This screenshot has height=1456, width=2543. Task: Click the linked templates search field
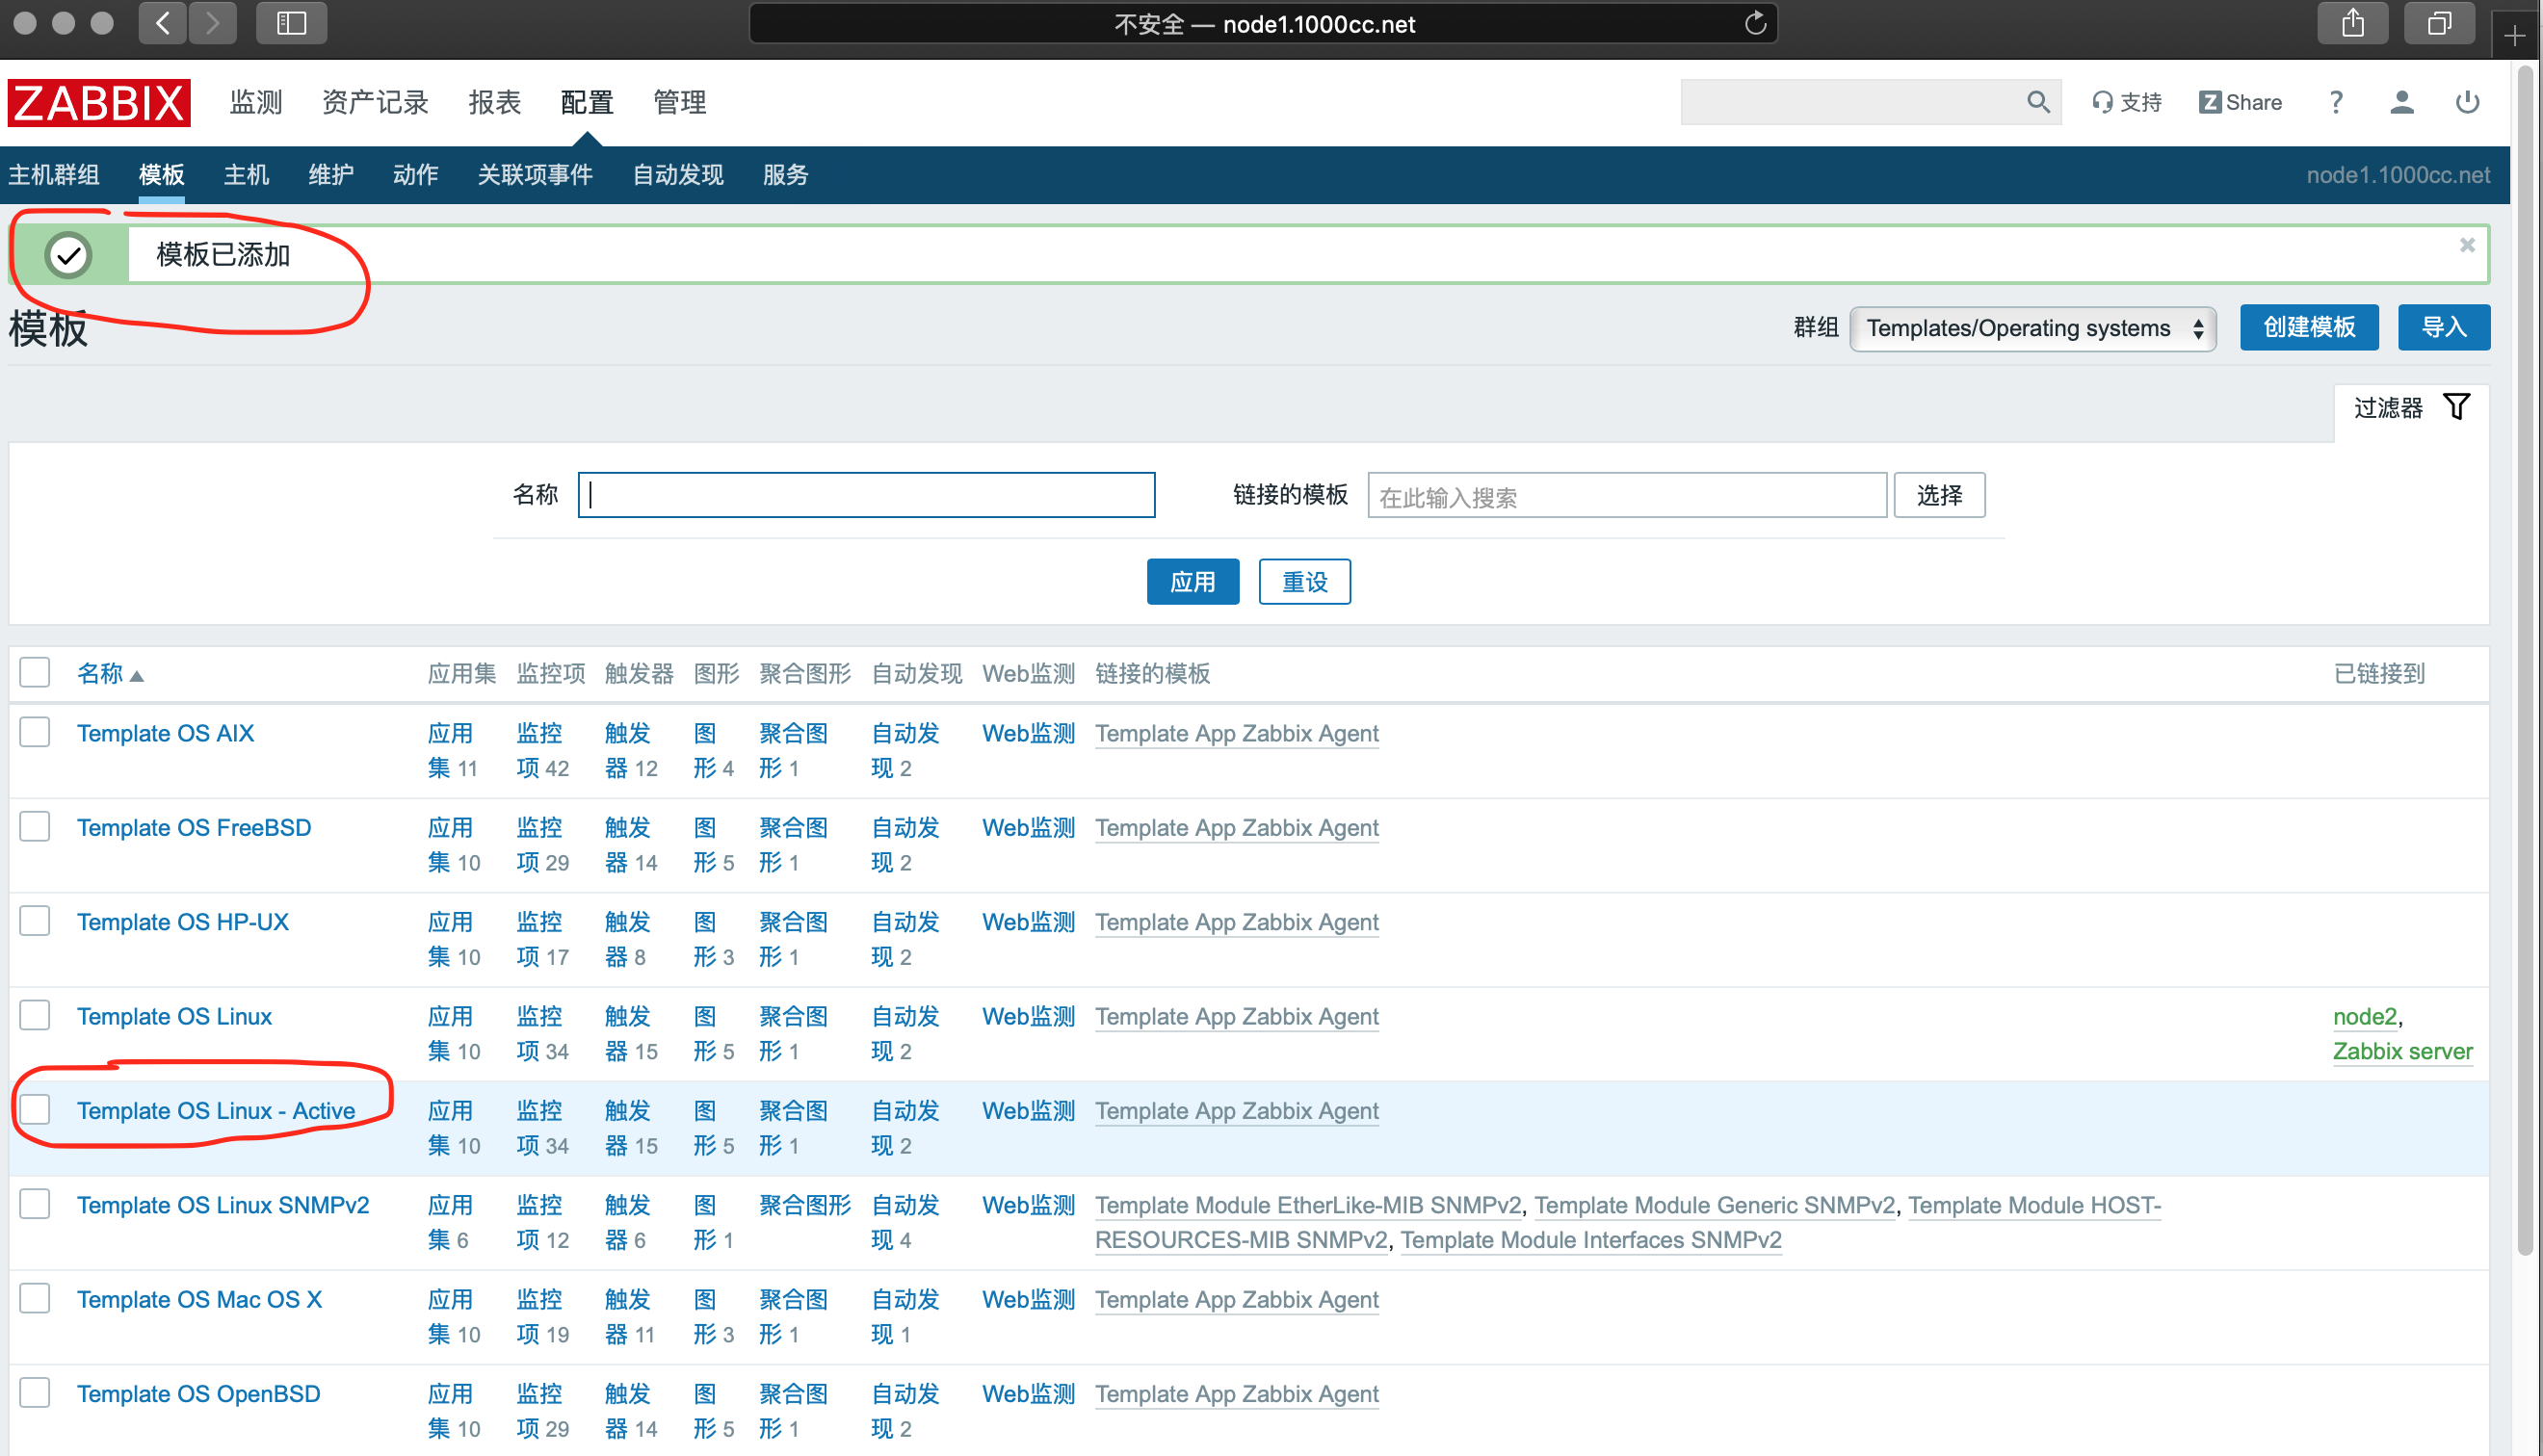pyautogui.click(x=1625, y=496)
